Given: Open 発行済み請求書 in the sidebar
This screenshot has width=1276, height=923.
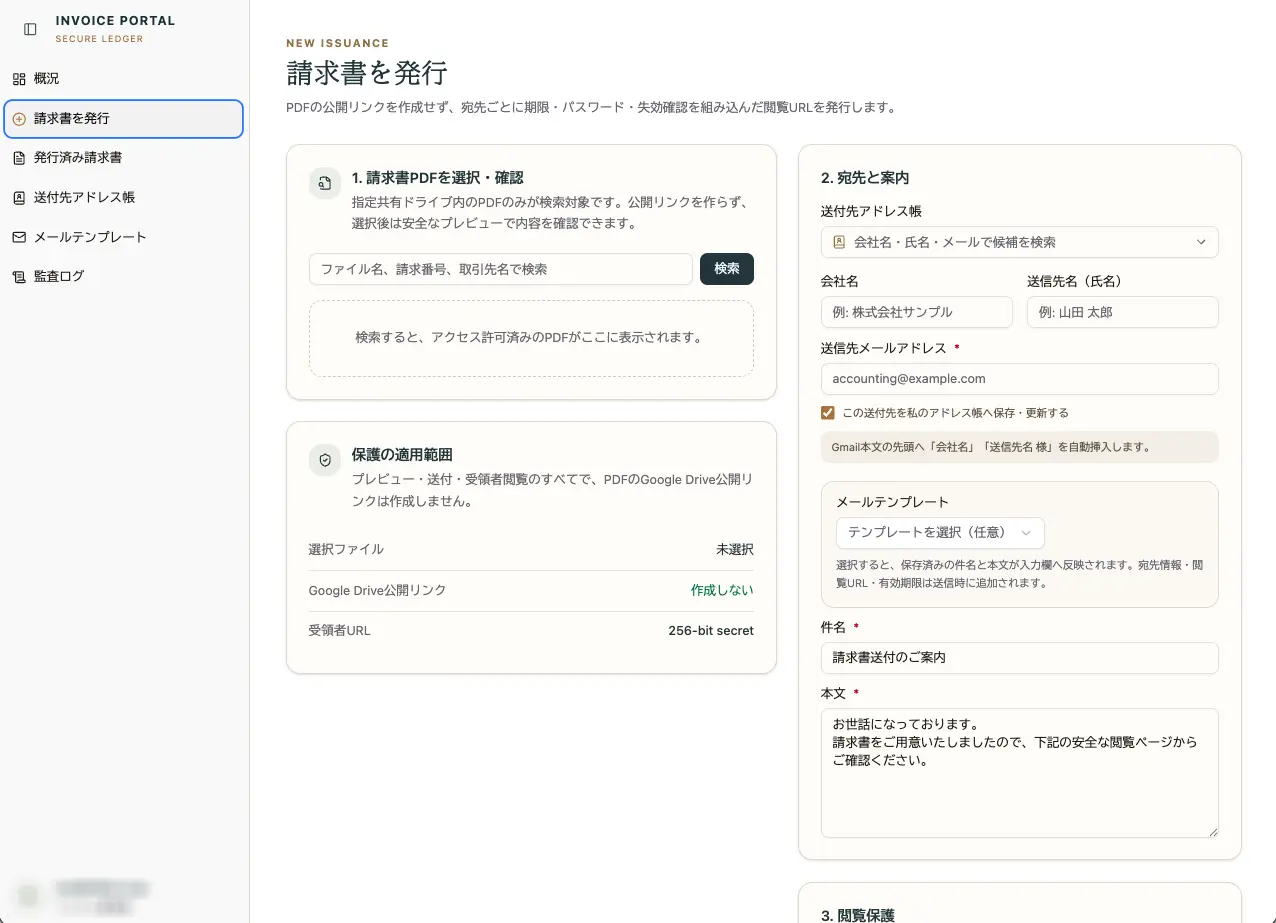Looking at the screenshot, I should (123, 158).
